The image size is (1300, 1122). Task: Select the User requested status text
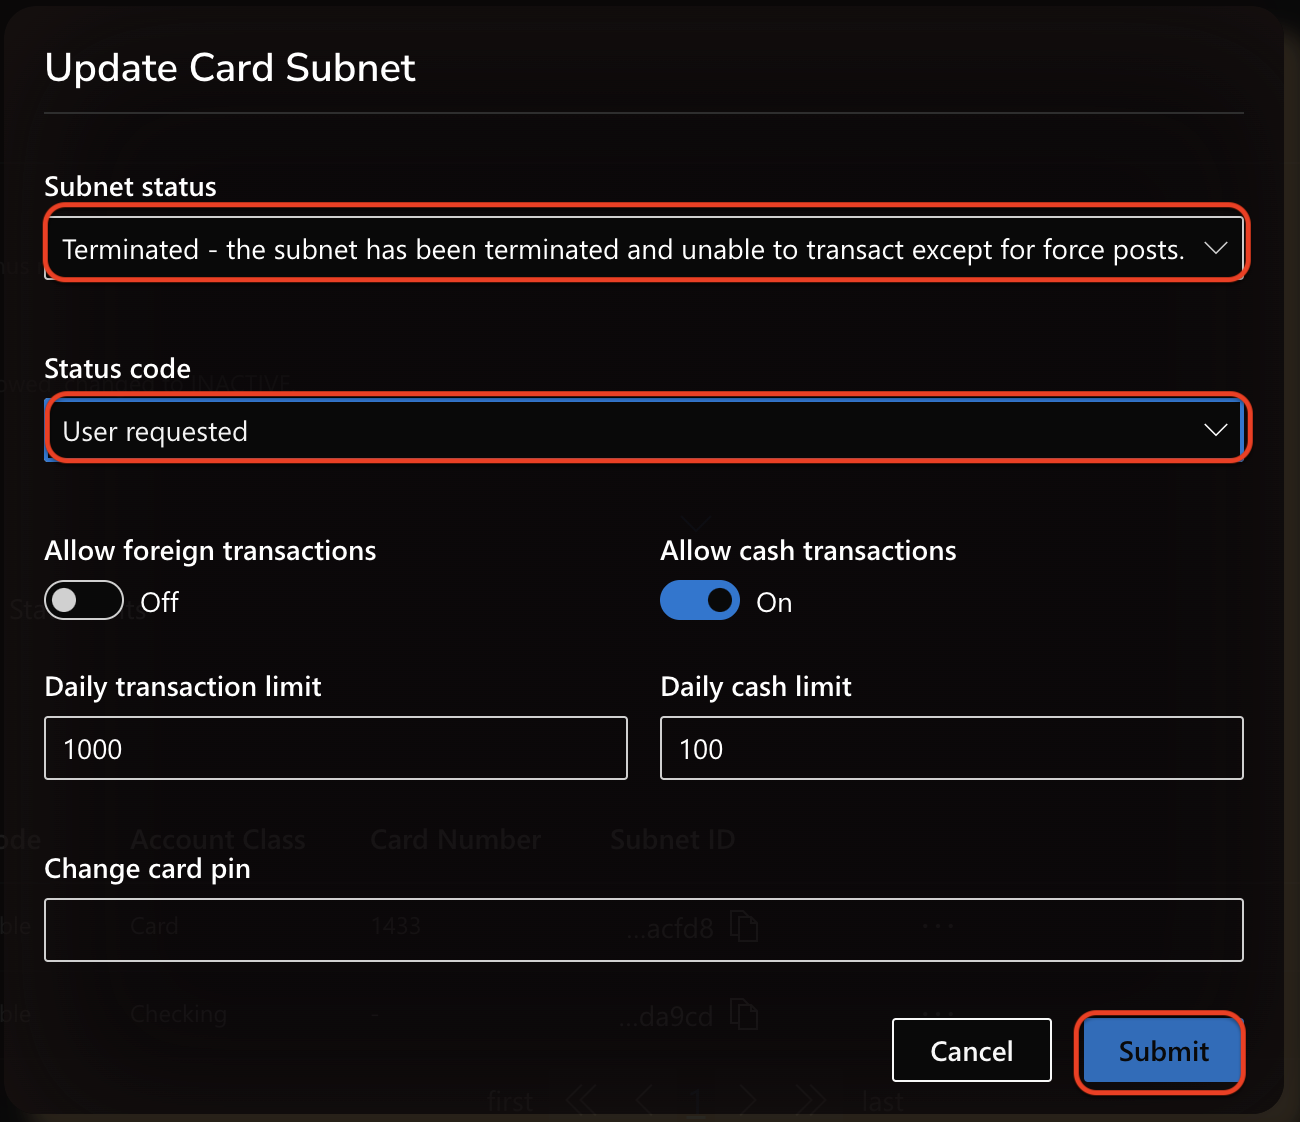[x=155, y=432]
